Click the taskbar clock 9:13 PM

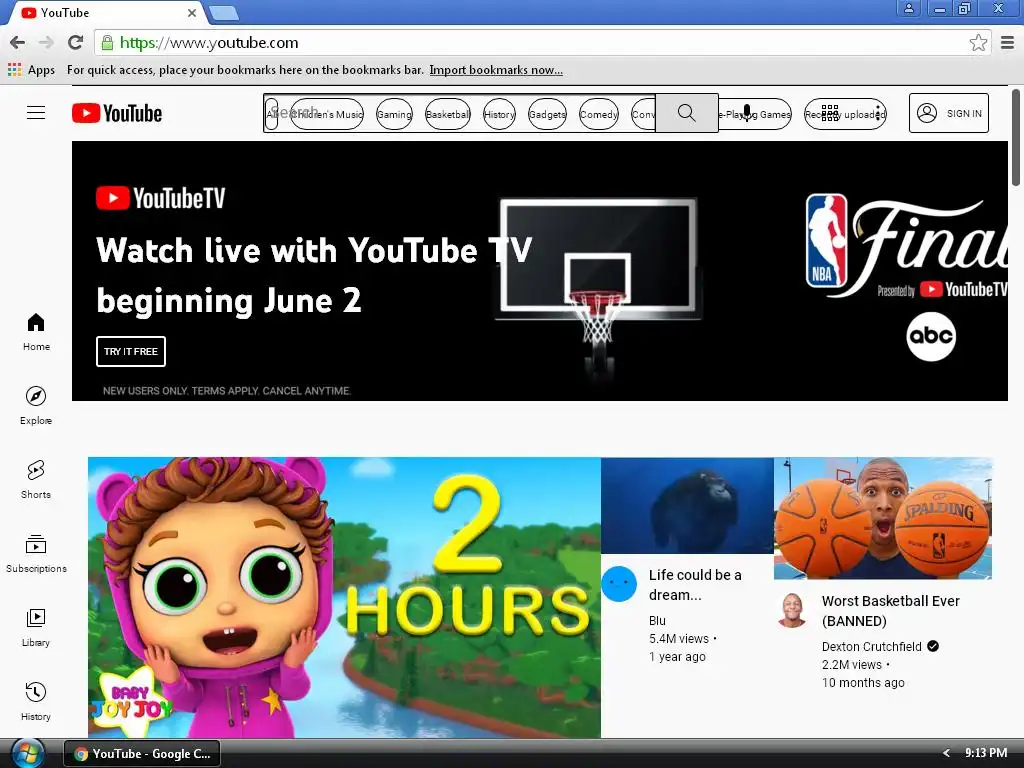tap(985, 753)
